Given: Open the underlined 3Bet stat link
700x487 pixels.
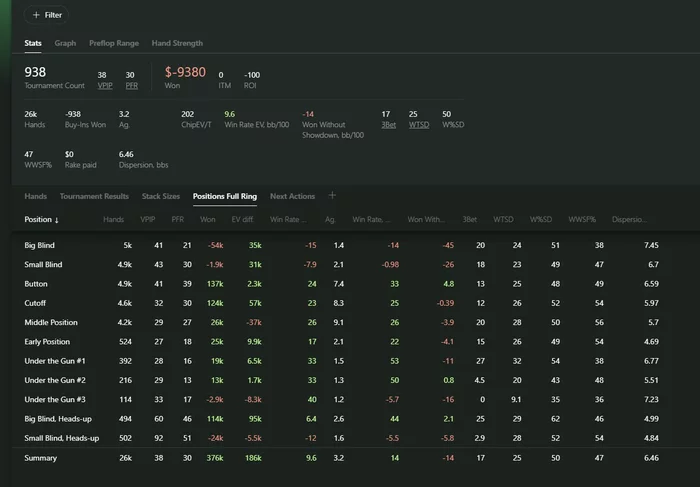Looking at the screenshot, I should 387,125.
